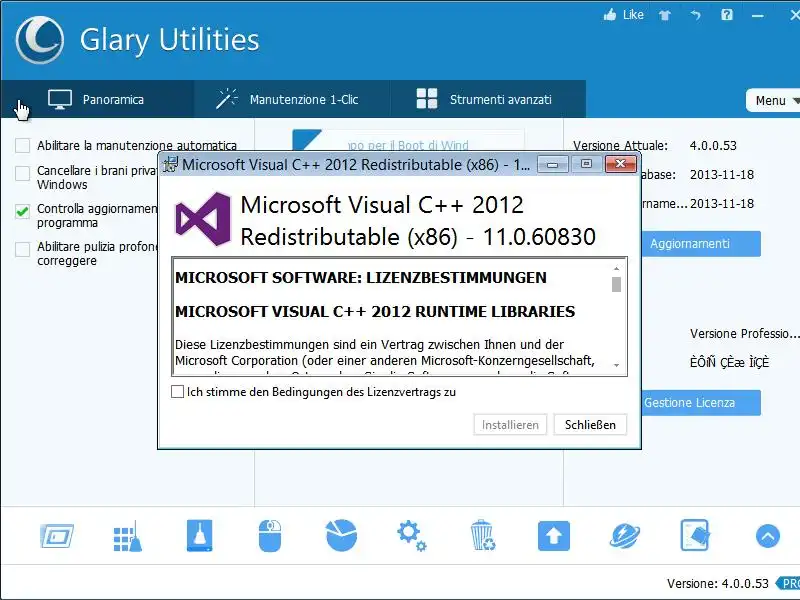
Task: Click the Boot di Windows banner thumbnail
Action: (408, 140)
